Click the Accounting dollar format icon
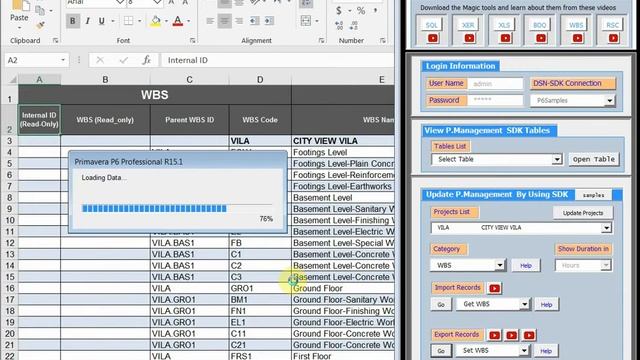Image resolution: width=640 pixels, height=360 pixels. pos(339,10)
